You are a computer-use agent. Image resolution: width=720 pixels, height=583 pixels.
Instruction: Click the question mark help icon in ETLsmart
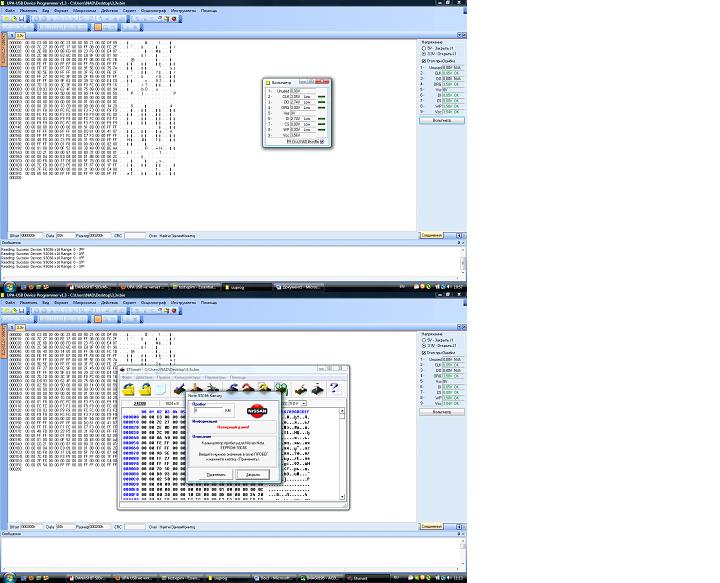[334, 389]
